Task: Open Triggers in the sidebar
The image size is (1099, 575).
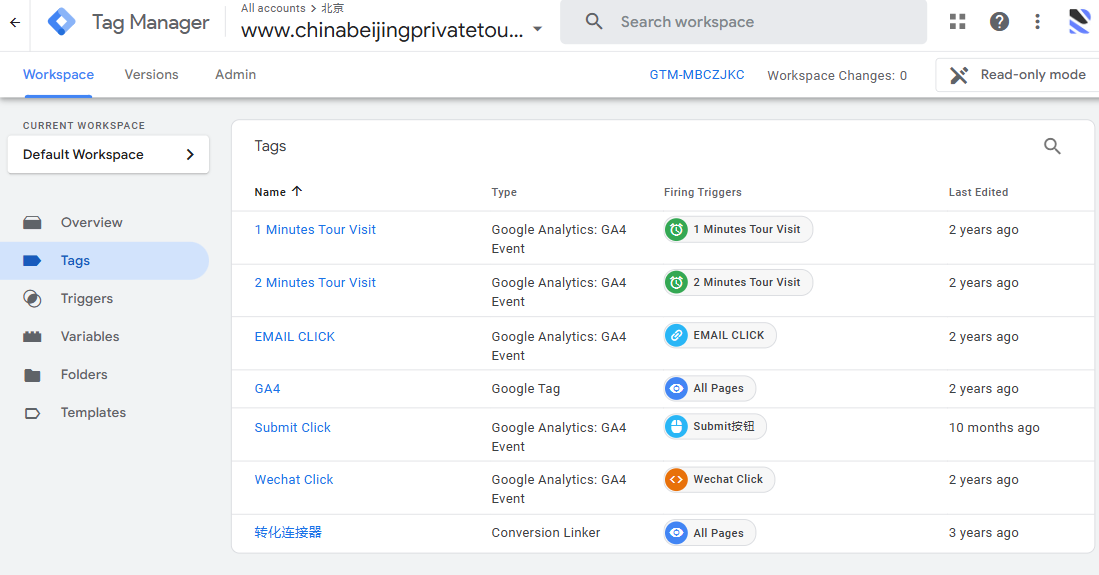Action: point(86,299)
